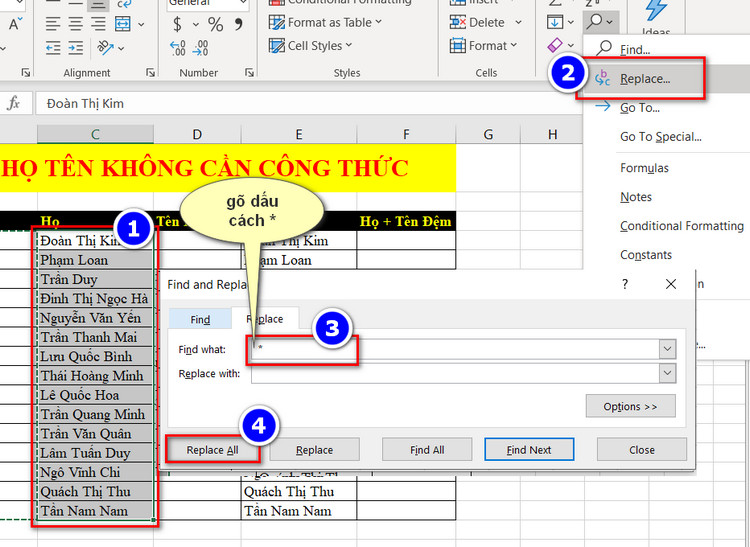Click the Insert Function fx icon
750x547 pixels.
(14, 103)
